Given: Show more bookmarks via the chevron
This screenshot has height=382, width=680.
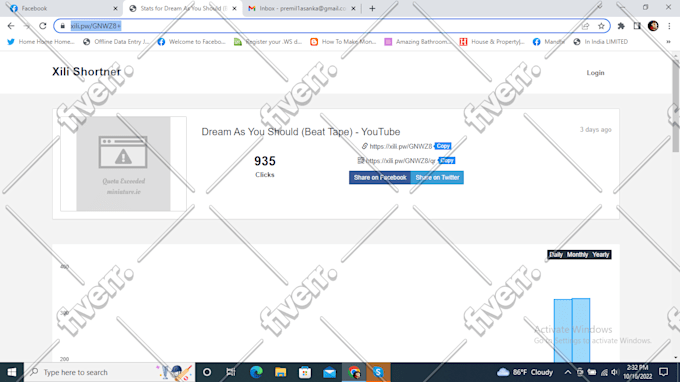Looking at the screenshot, I should pyautogui.click(x=668, y=42).
